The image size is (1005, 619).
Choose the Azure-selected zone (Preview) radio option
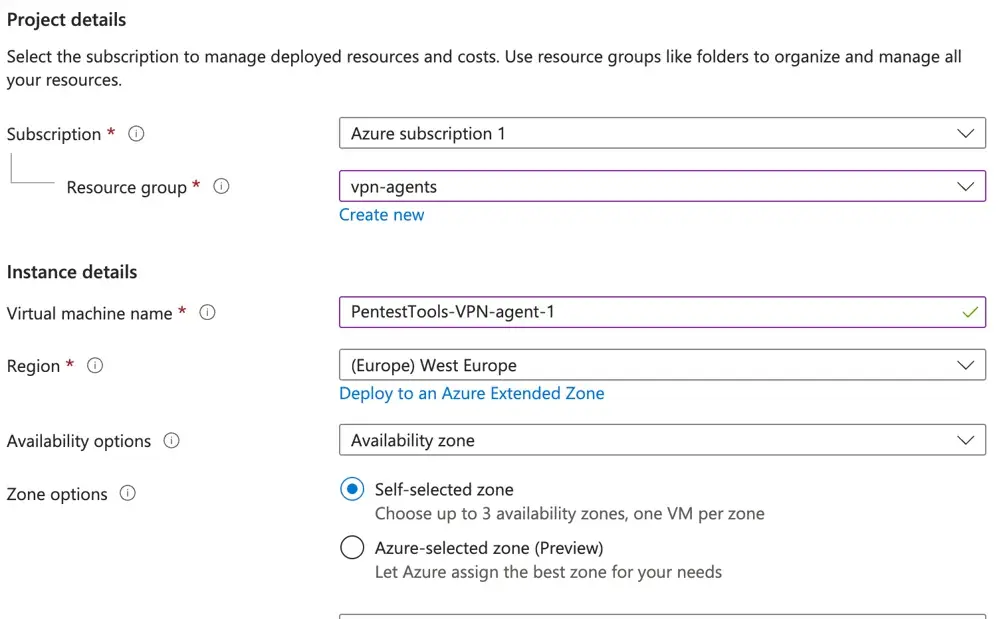tap(352, 548)
